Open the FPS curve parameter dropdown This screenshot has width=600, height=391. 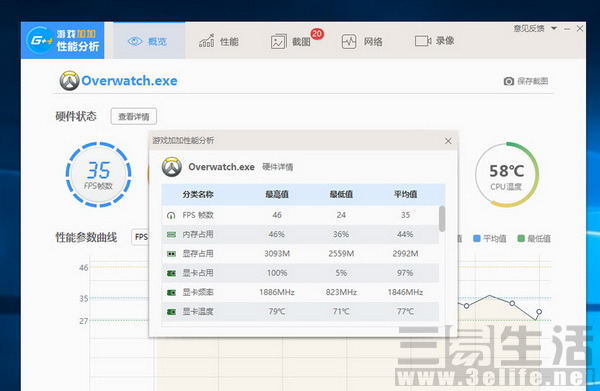tap(140, 237)
